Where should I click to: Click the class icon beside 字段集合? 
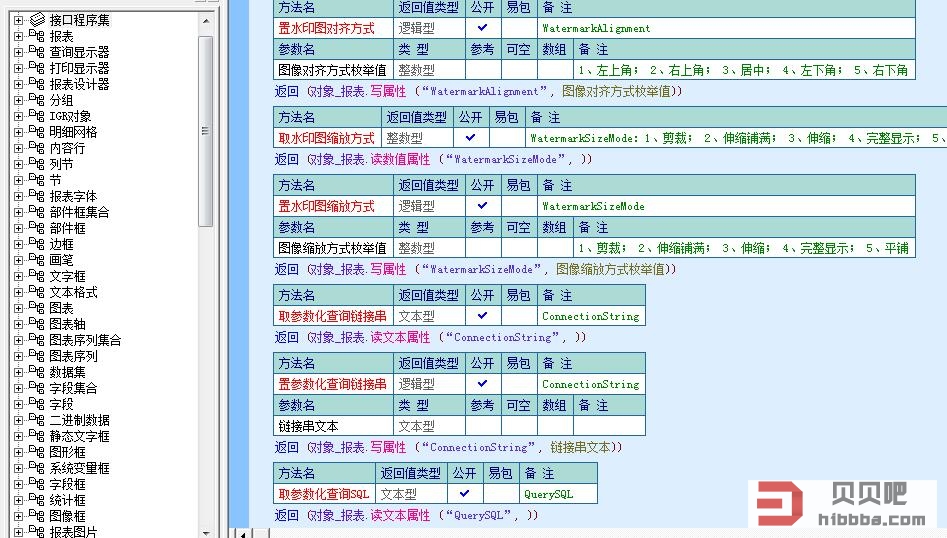coord(37,388)
